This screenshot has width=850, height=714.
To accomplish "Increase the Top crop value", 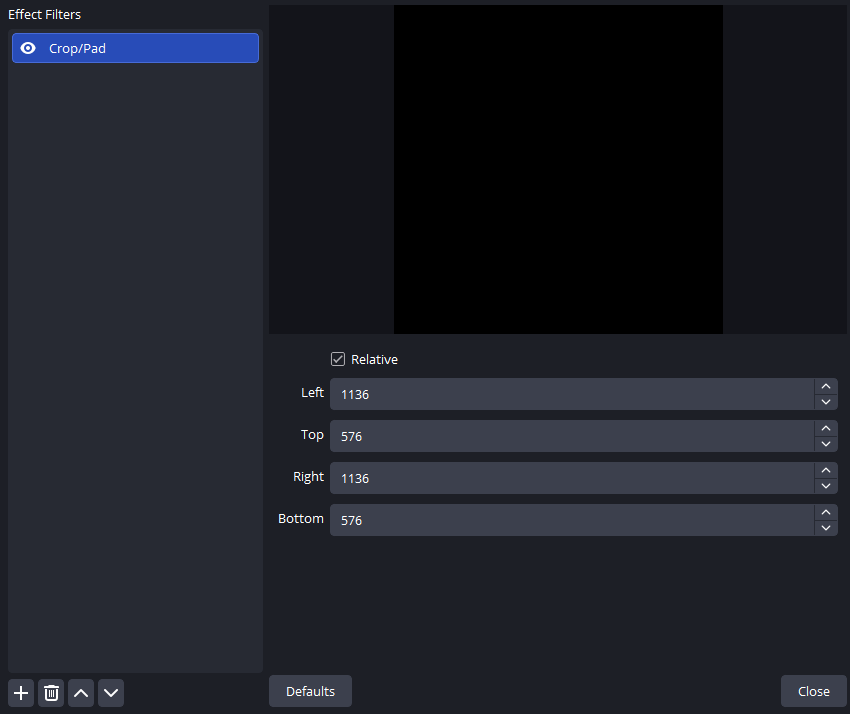I will (x=826, y=428).
